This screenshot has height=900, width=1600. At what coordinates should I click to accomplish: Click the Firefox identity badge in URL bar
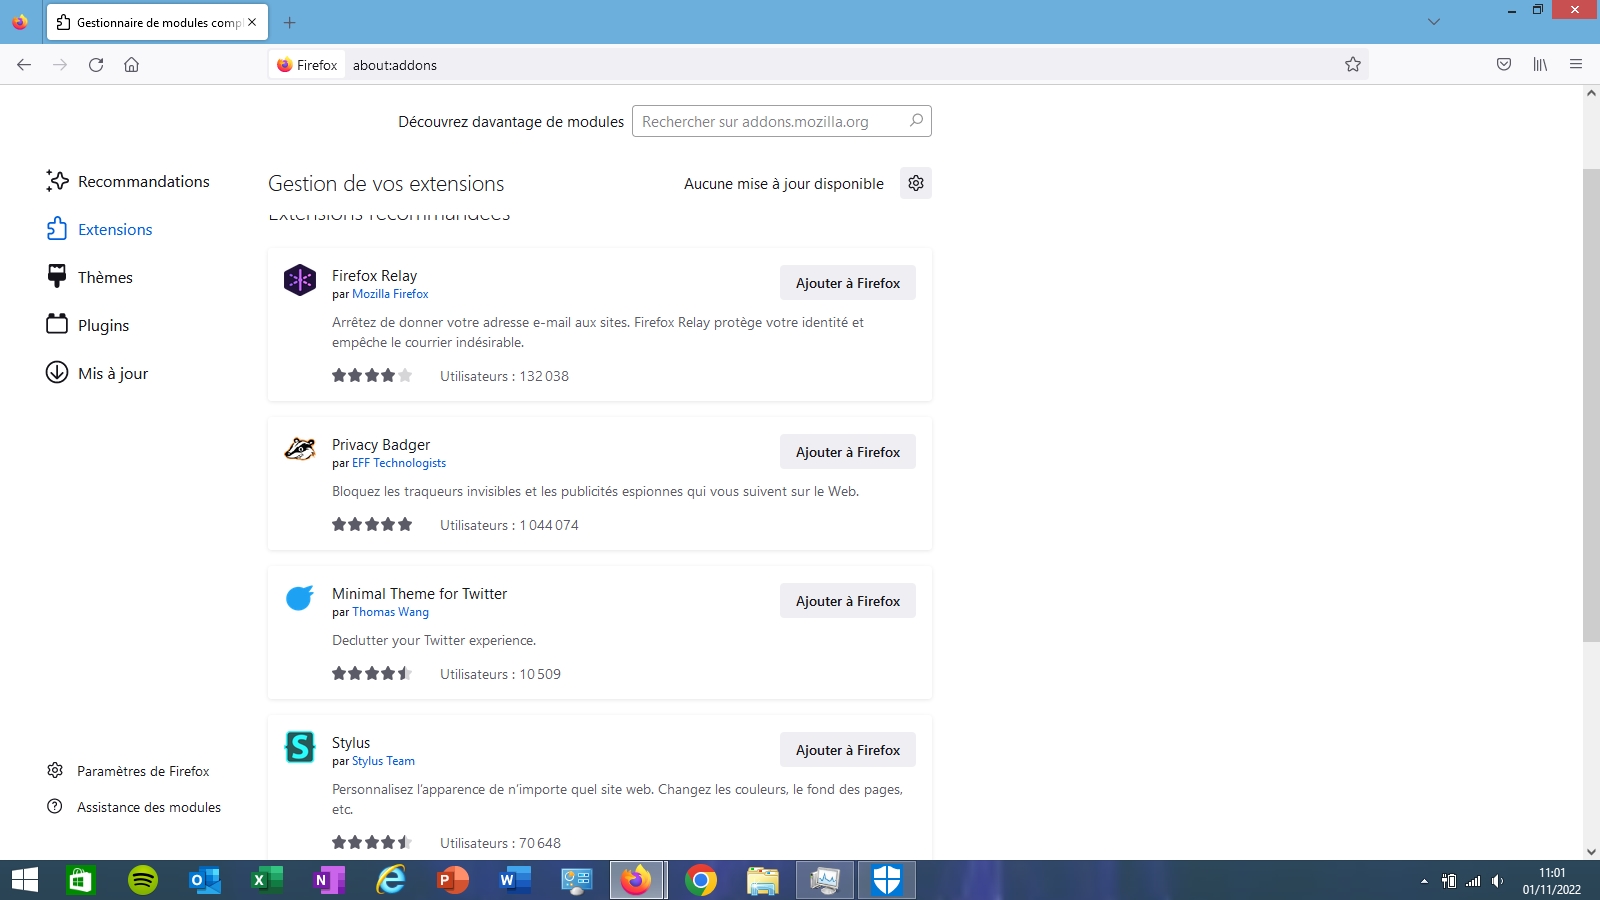point(308,65)
